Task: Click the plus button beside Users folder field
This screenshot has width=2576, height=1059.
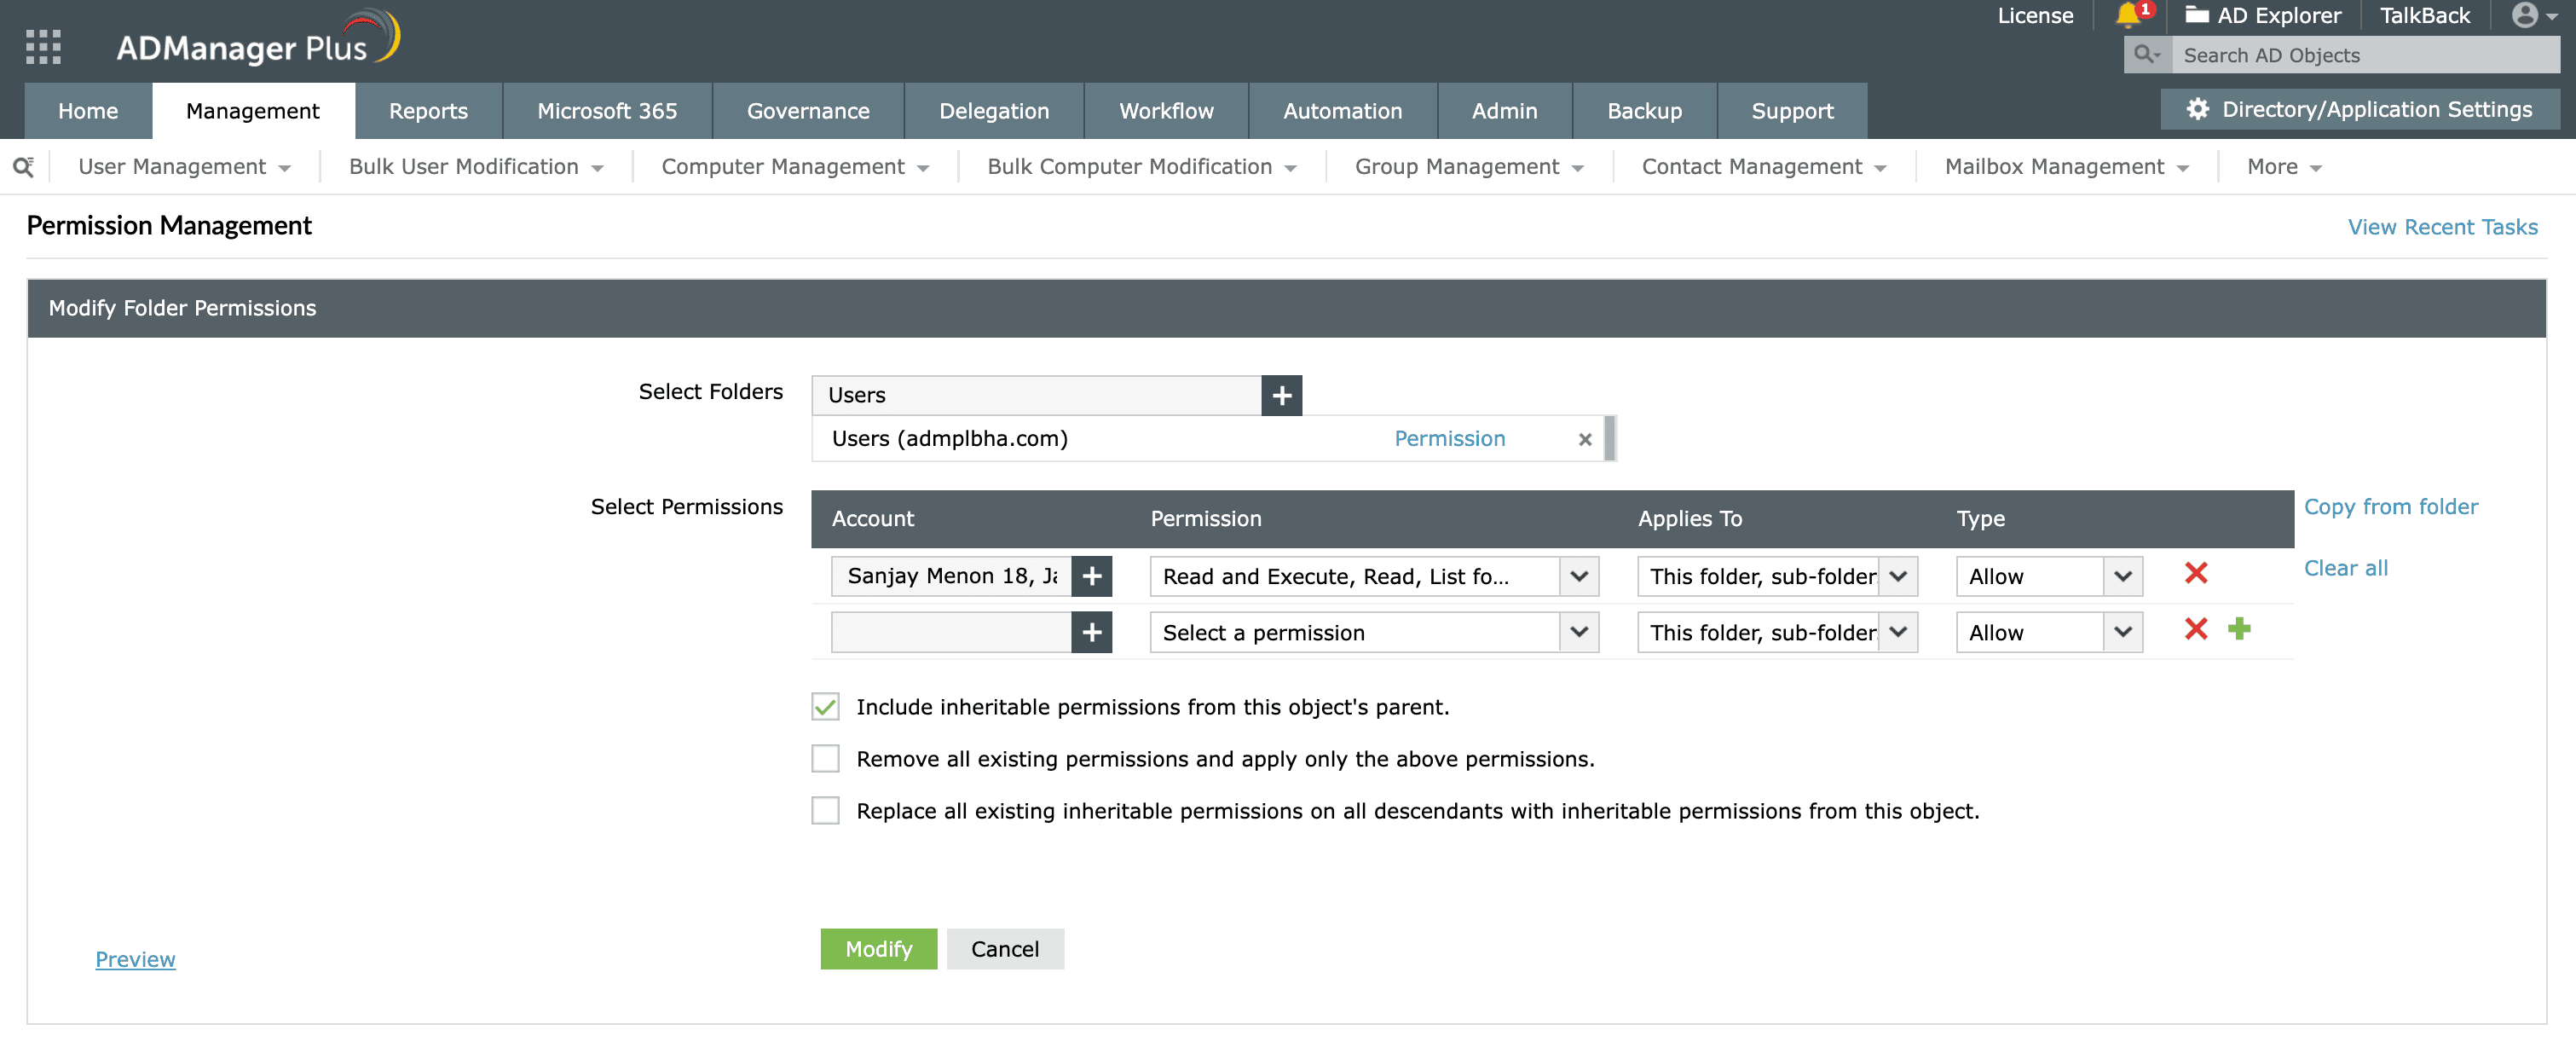Action: [1281, 395]
